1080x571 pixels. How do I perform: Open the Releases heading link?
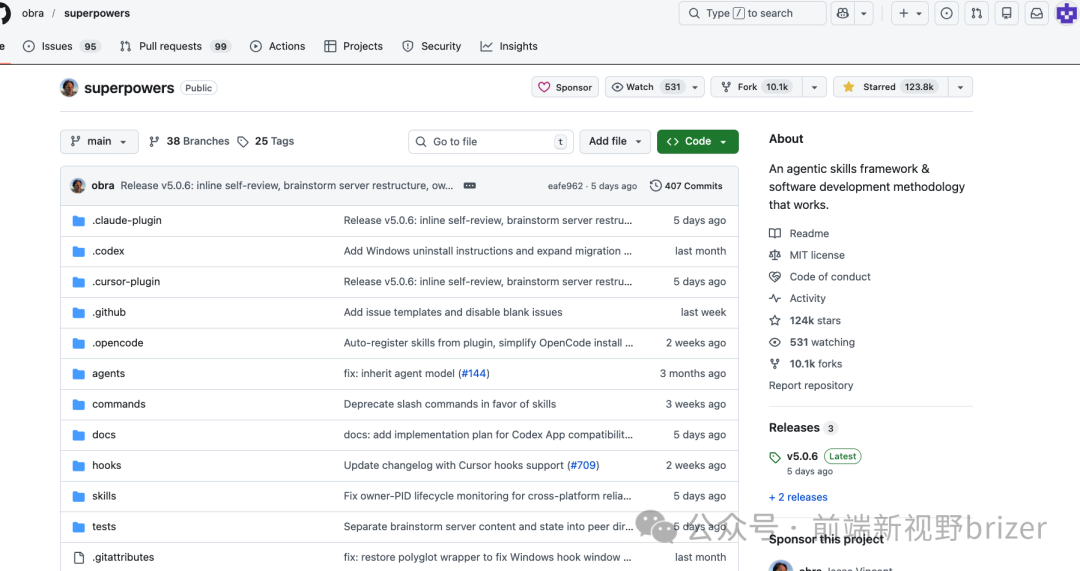point(802,428)
